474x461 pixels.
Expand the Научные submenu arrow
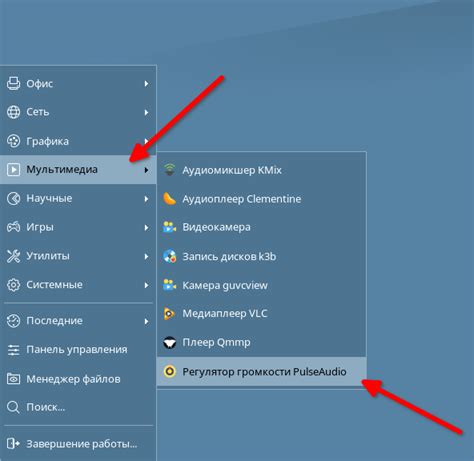pyautogui.click(x=146, y=199)
